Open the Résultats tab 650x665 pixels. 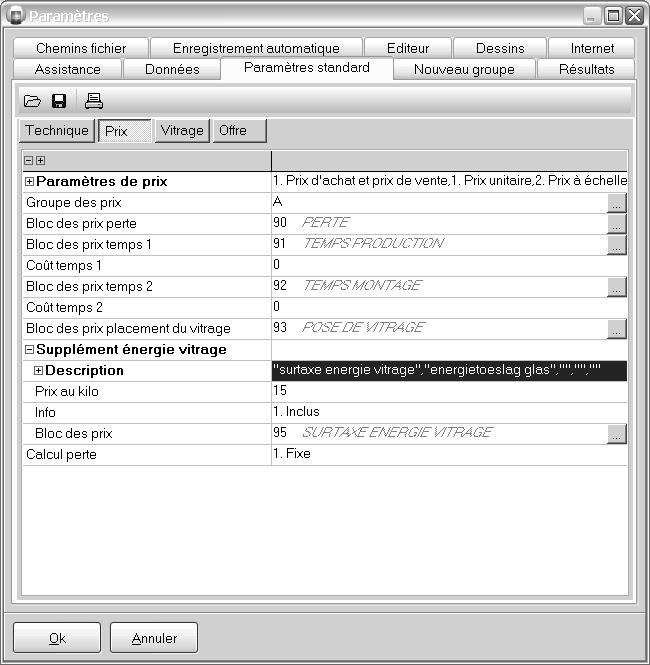(x=586, y=69)
